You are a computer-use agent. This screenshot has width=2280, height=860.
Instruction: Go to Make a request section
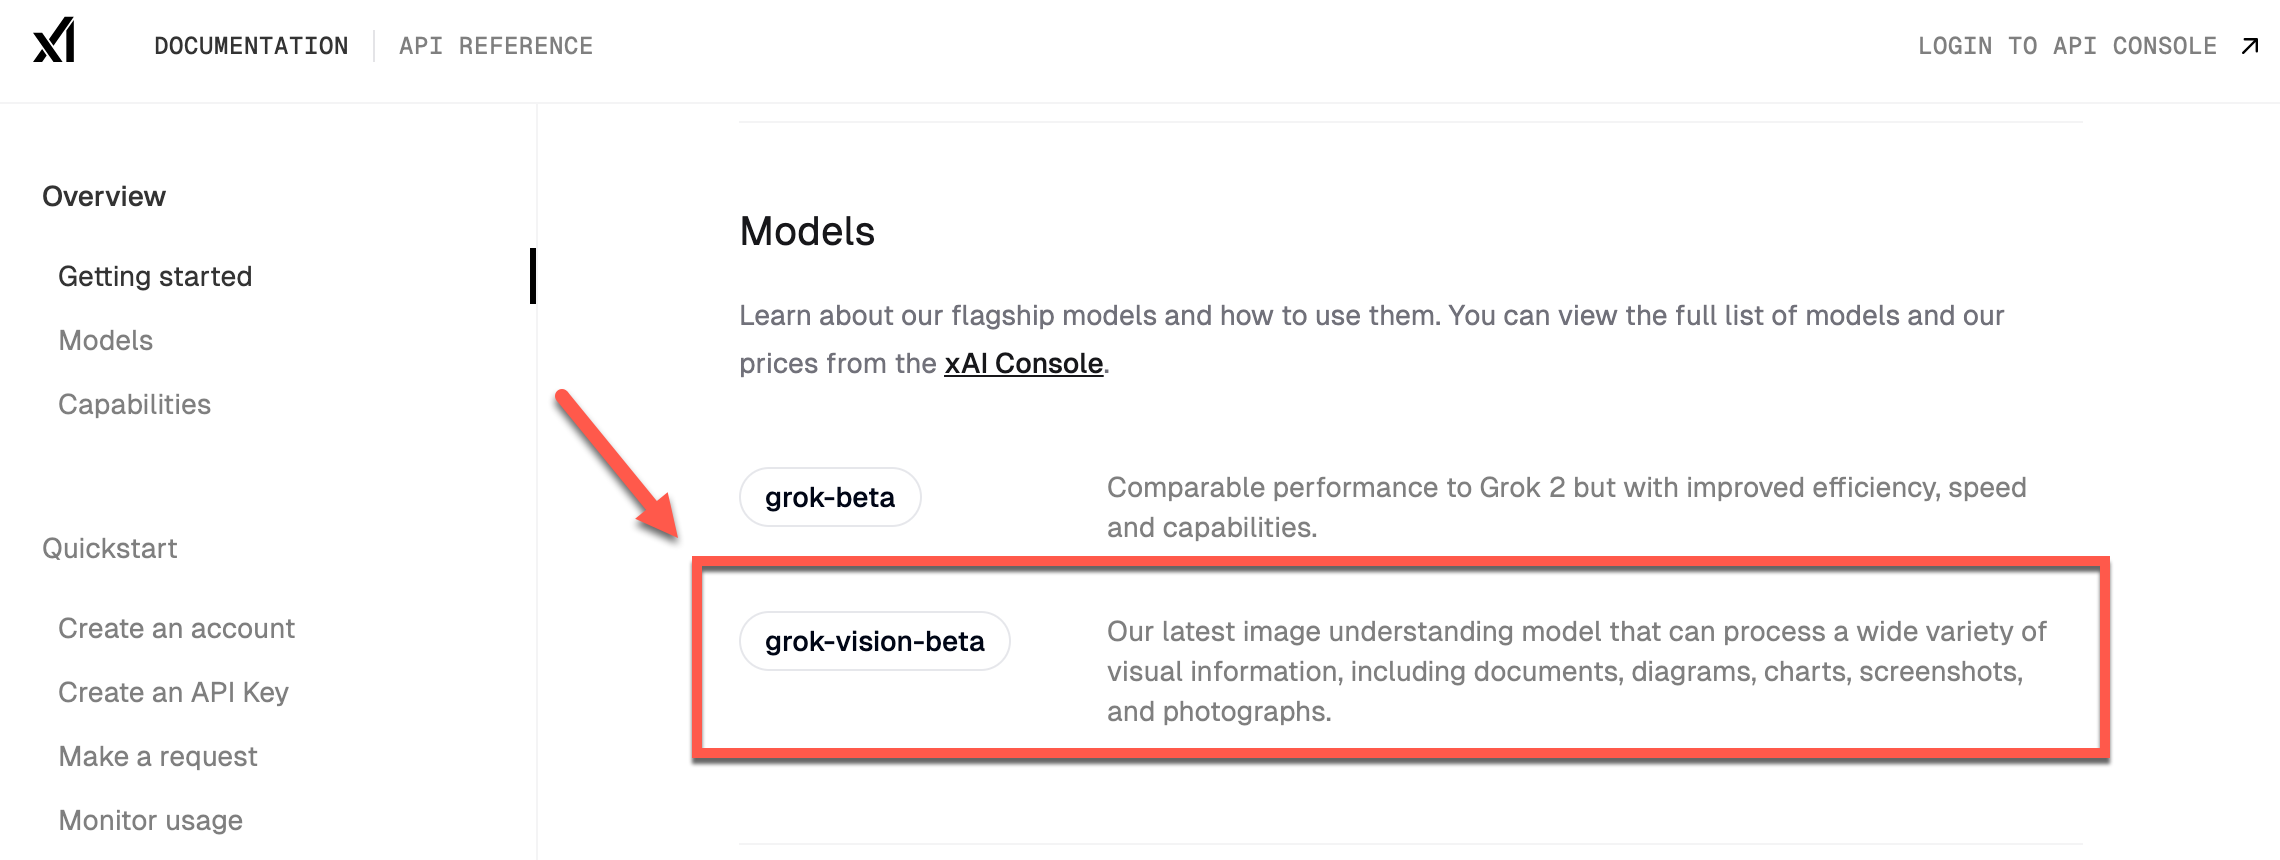[158, 756]
